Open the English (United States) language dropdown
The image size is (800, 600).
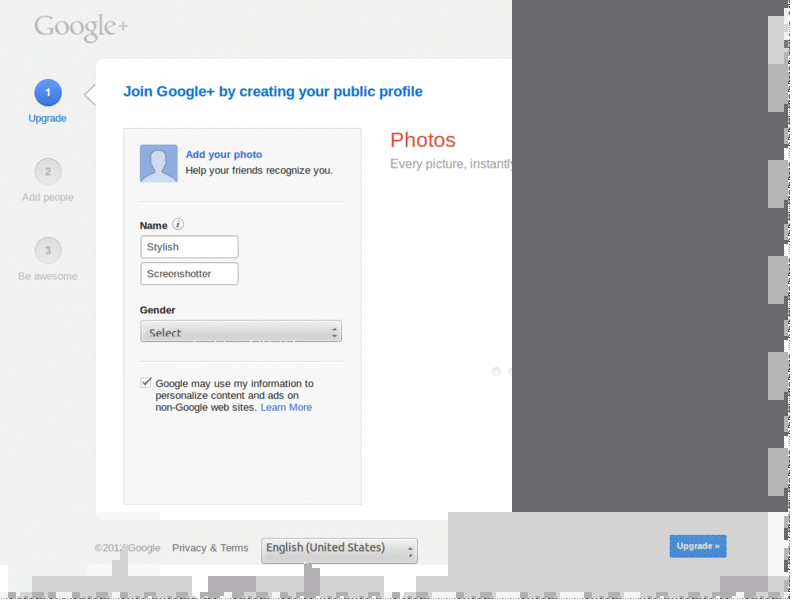339,551
